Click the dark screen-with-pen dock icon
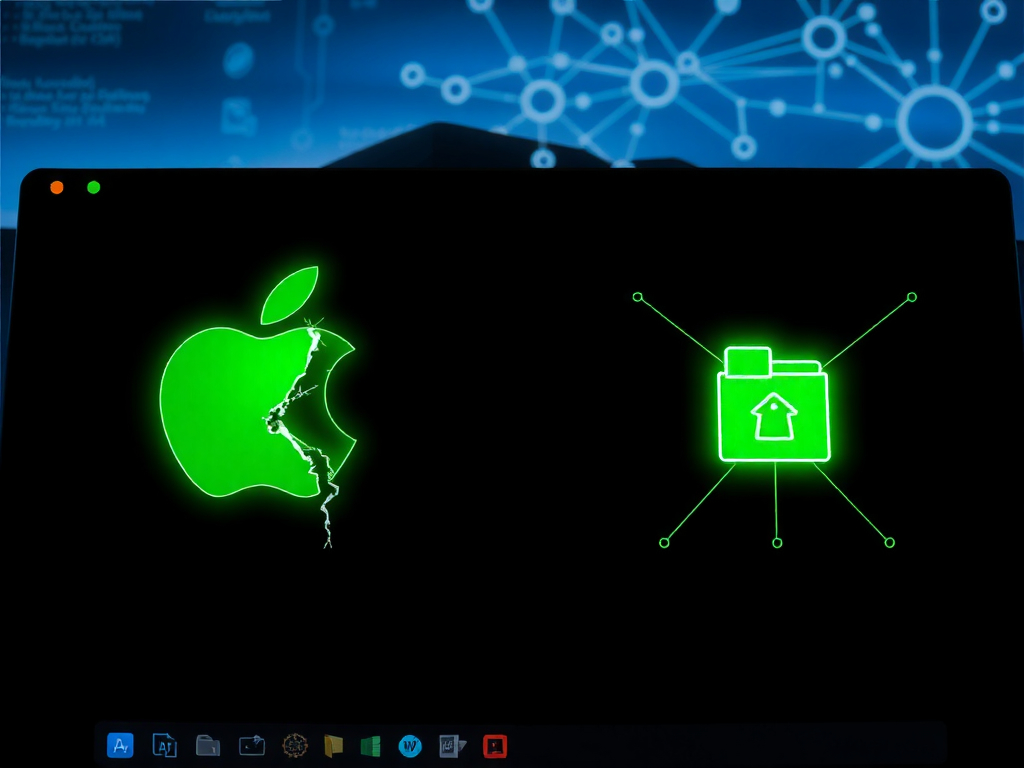 point(251,745)
